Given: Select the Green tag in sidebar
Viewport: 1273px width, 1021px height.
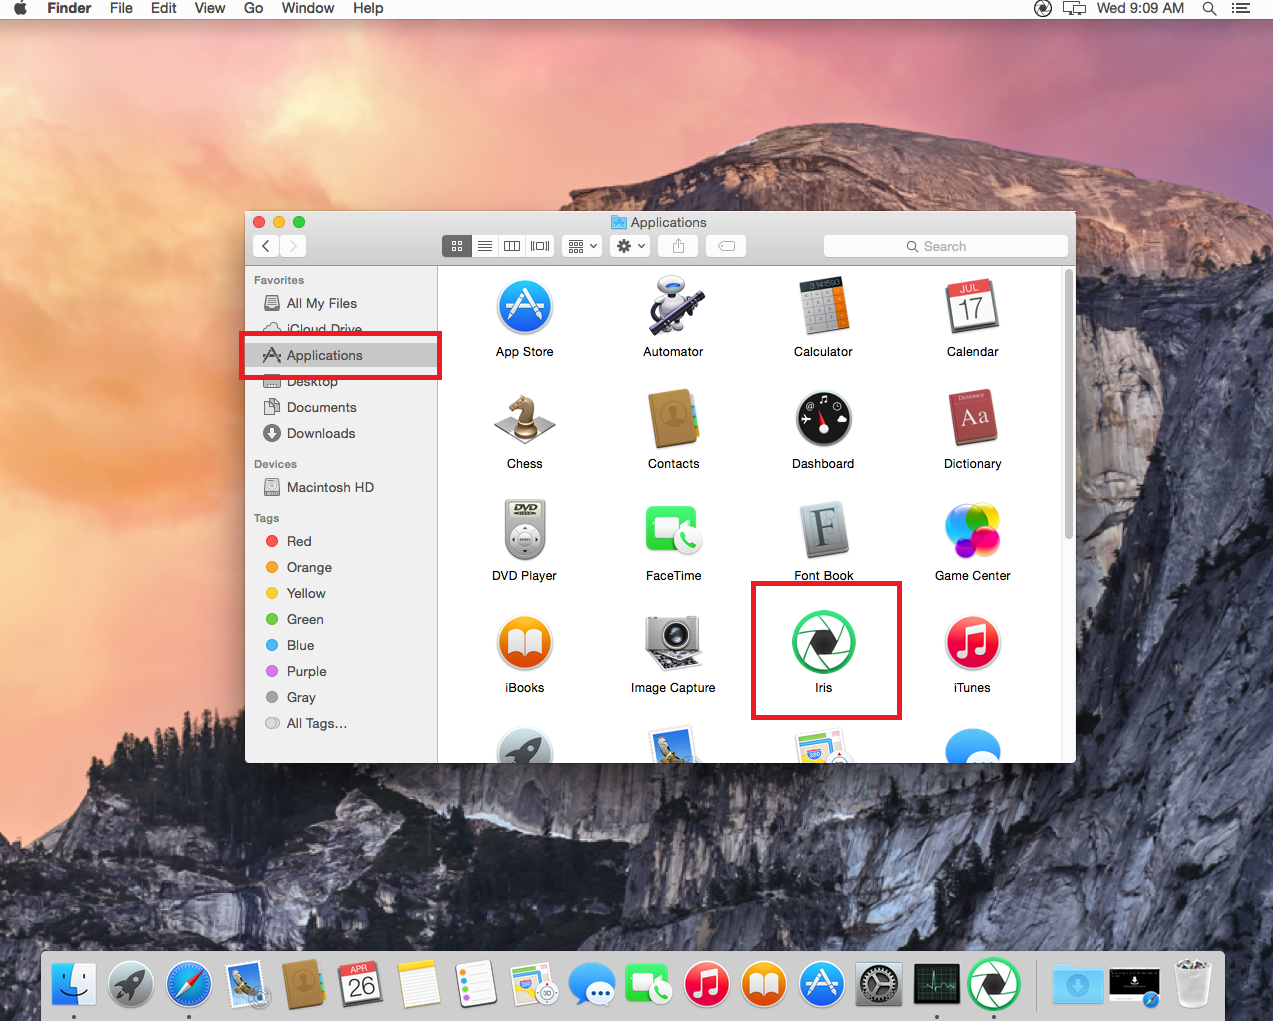Looking at the screenshot, I should coord(341,619).
